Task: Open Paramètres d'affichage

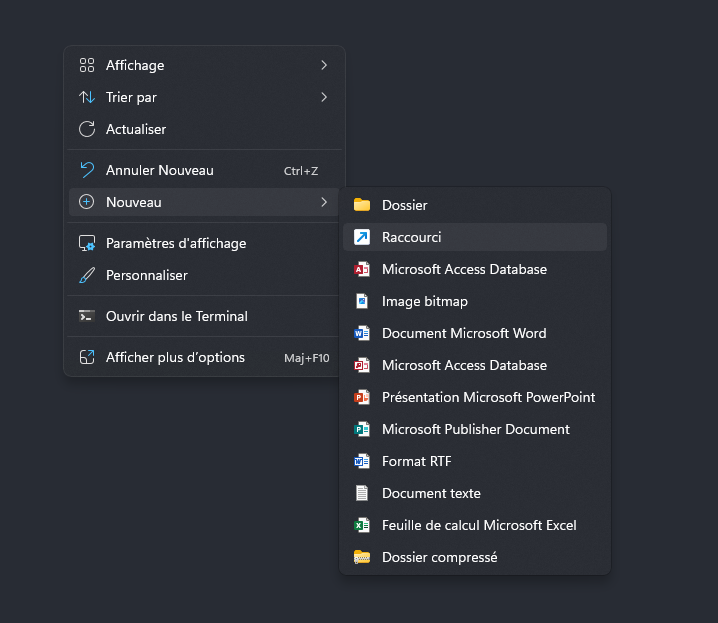Action: (176, 243)
